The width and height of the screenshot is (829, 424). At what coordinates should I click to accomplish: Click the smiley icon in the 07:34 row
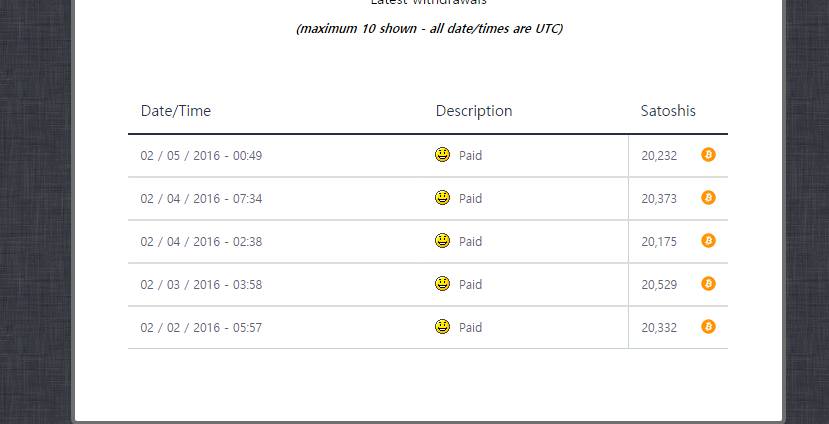(x=443, y=198)
